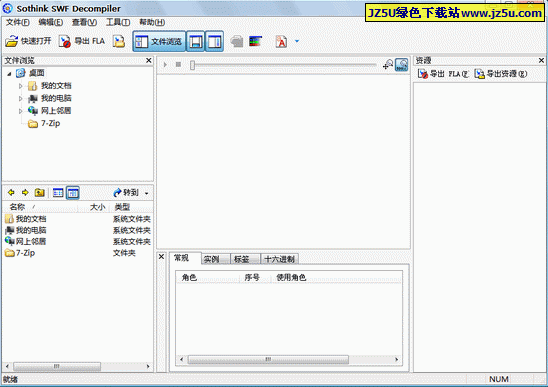Switch to list view icon
Image resolution: width=548 pixels, height=387 pixels.
pos(58,193)
